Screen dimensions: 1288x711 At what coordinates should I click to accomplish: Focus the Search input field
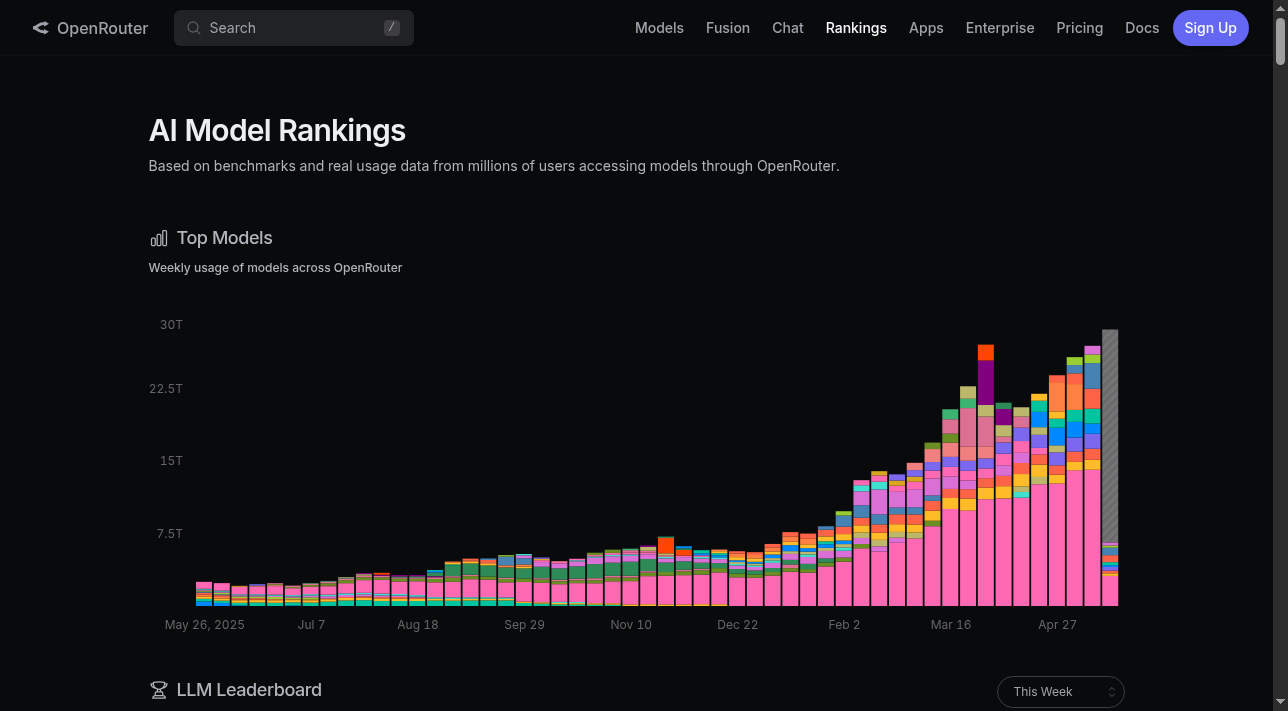click(x=294, y=28)
